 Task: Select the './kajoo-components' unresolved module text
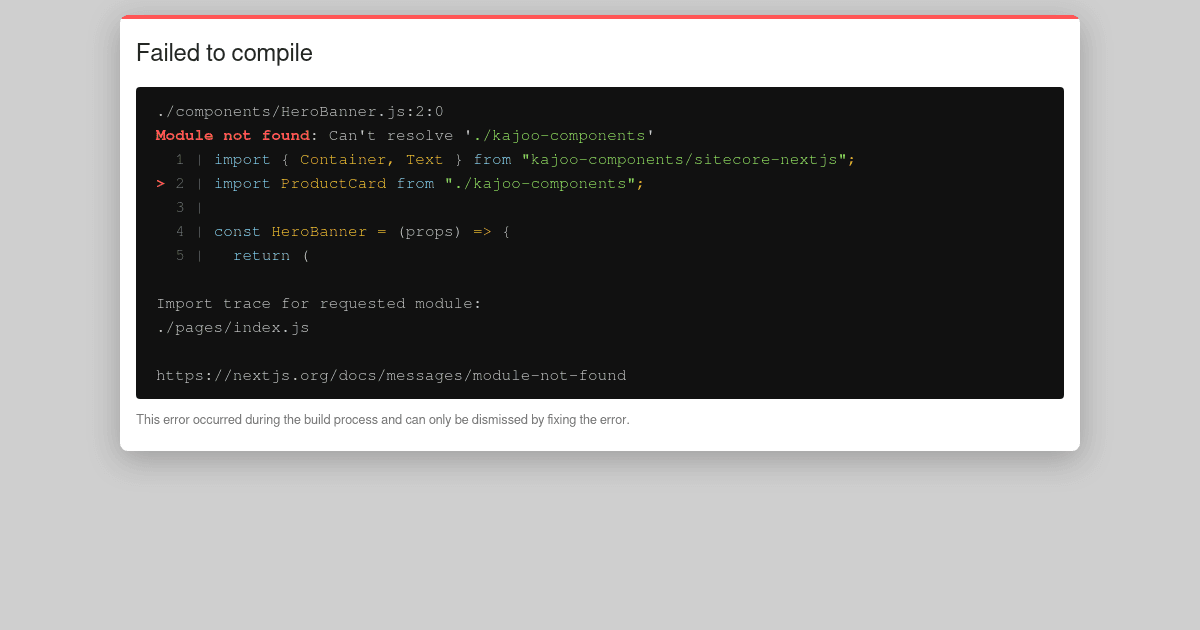point(568,135)
